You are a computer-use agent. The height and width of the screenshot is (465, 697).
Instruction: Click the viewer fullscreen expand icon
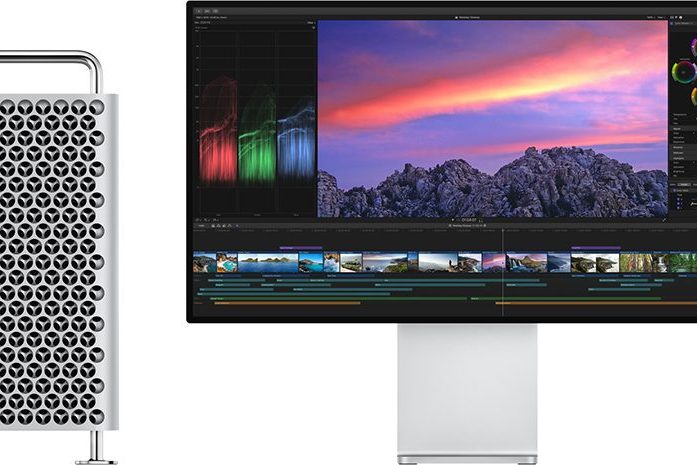tap(663, 218)
